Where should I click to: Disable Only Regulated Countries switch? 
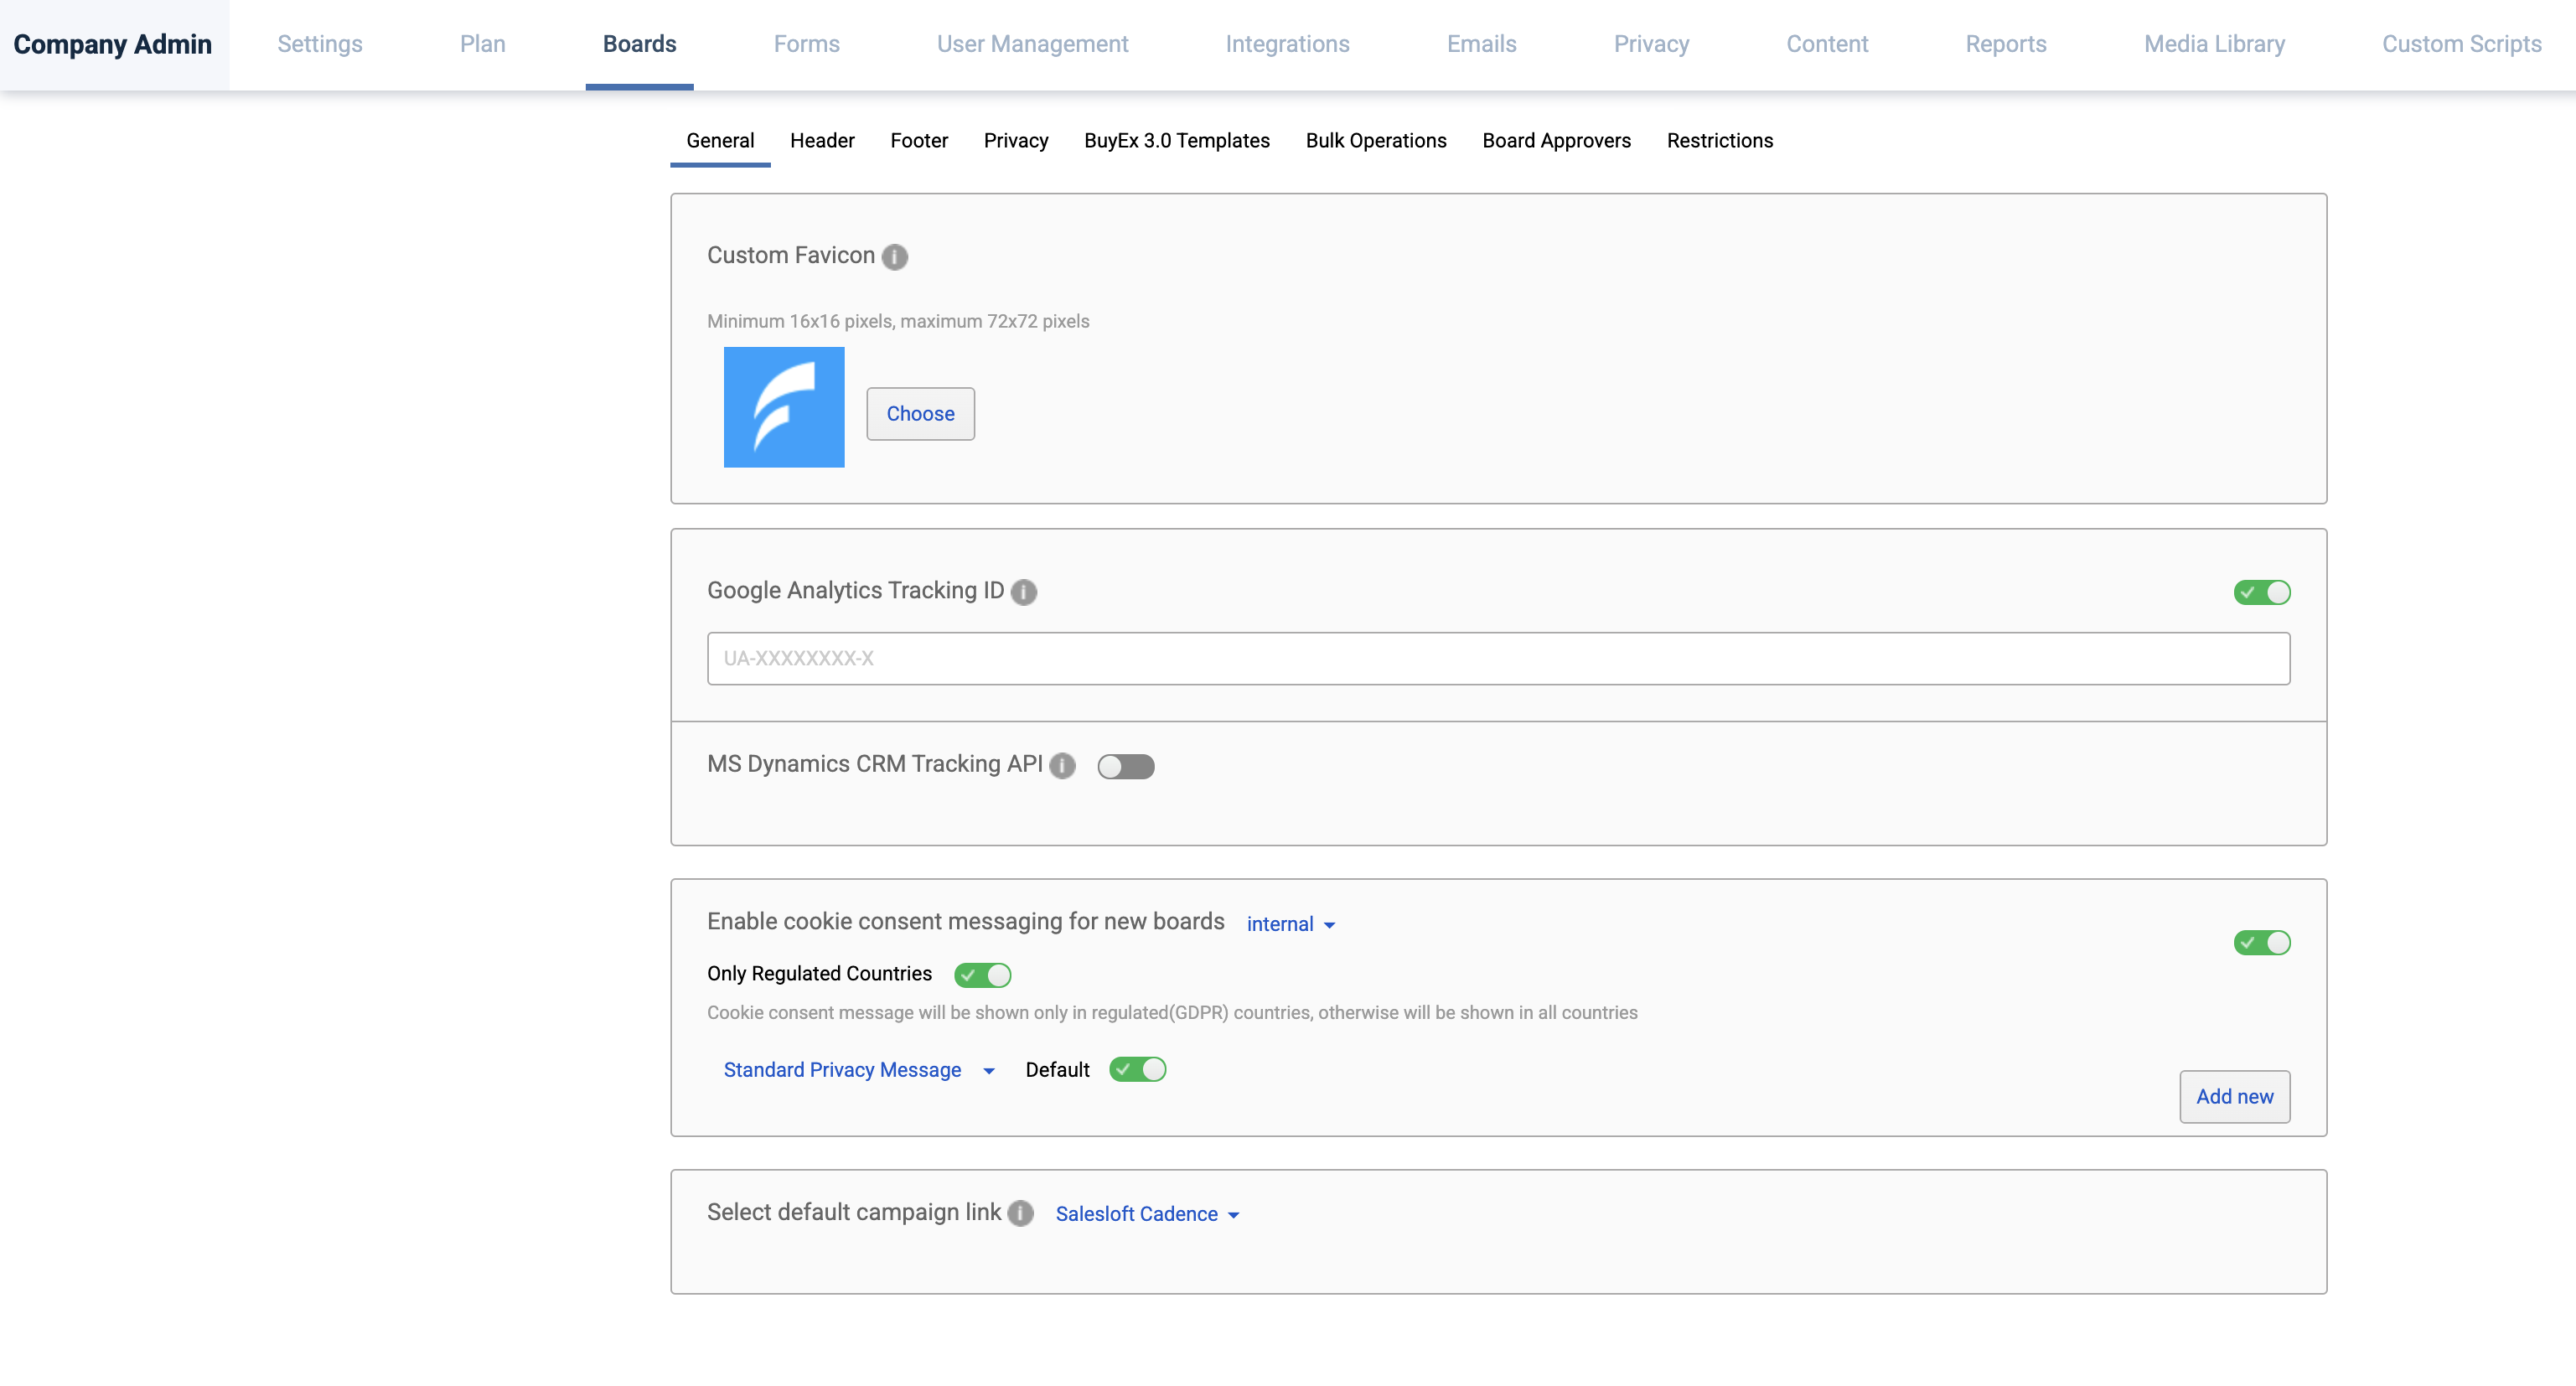(x=982, y=974)
